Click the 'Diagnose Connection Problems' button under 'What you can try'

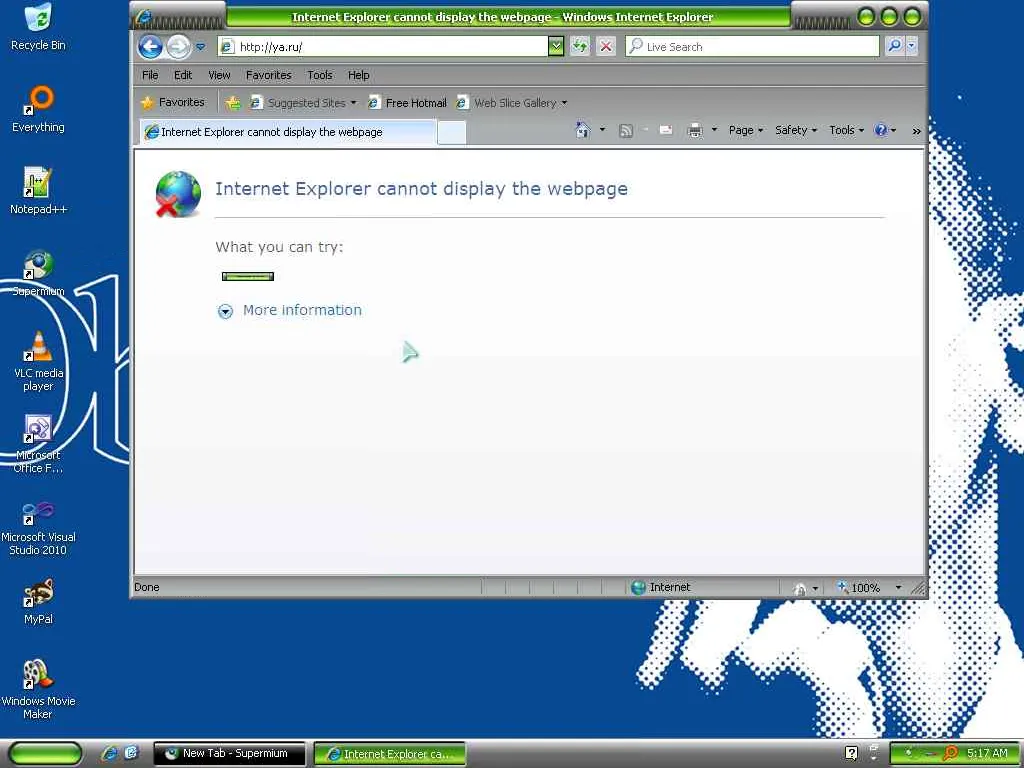pyautogui.click(x=248, y=276)
